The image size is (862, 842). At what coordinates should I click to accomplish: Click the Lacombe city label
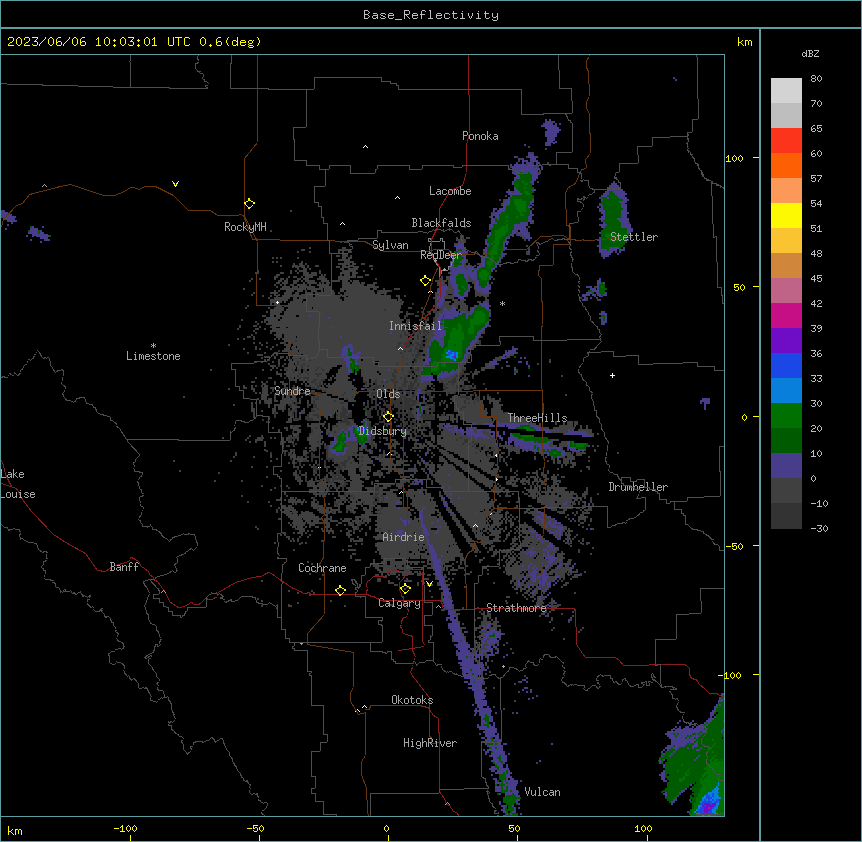pyautogui.click(x=450, y=191)
